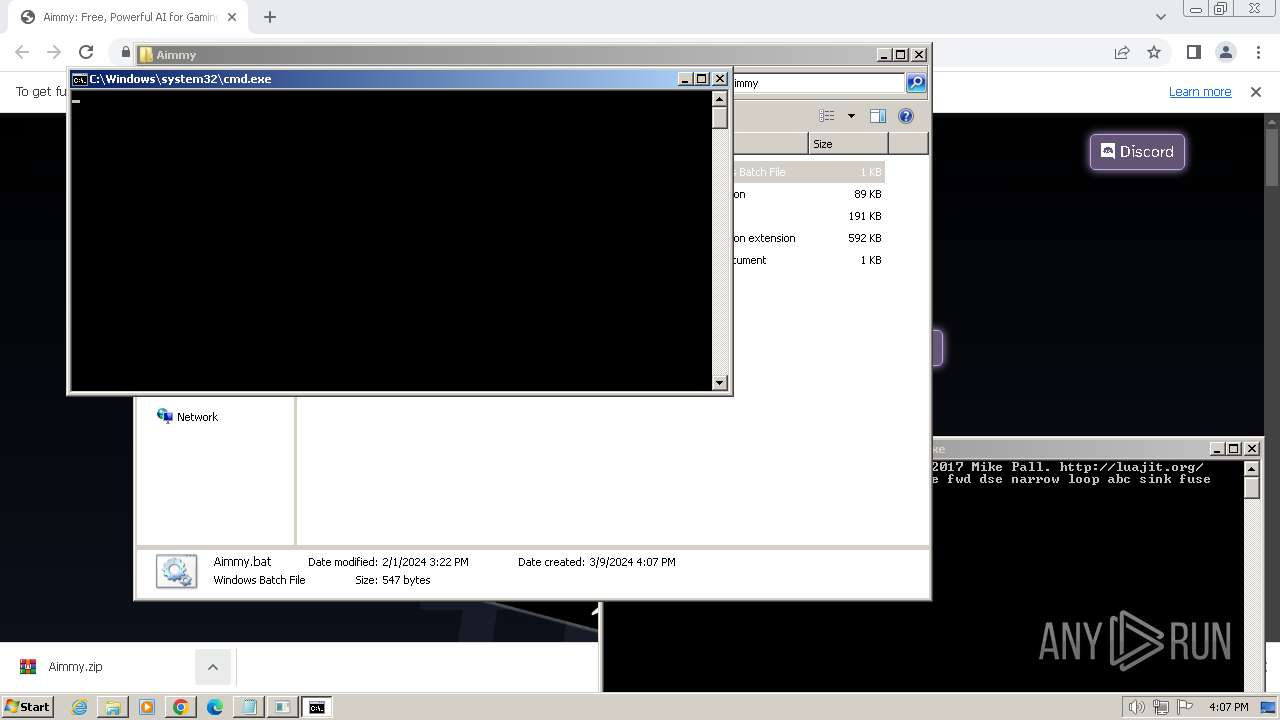This screenshot has width=1280, height=720.
Task: Open the Aimmy.zip download item
Action: [75, 667]
